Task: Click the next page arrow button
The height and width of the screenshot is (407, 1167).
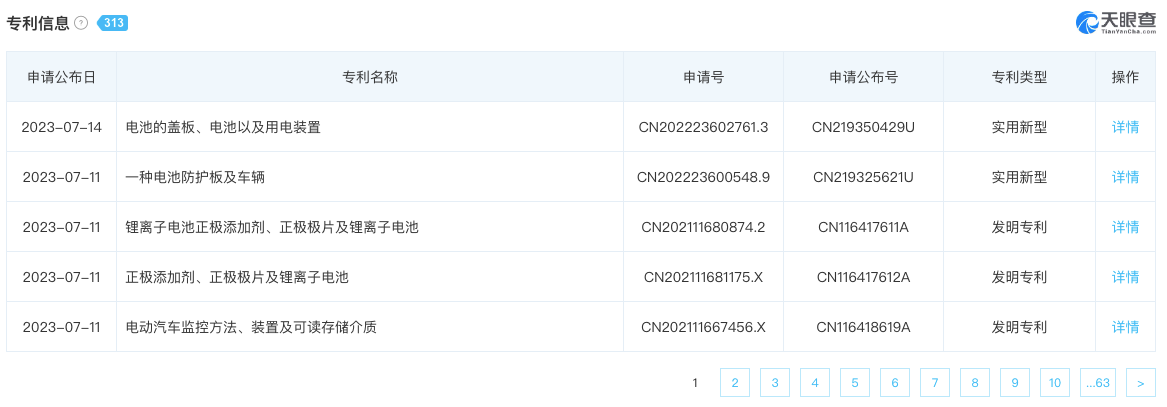Action: tap(1140, 383)
